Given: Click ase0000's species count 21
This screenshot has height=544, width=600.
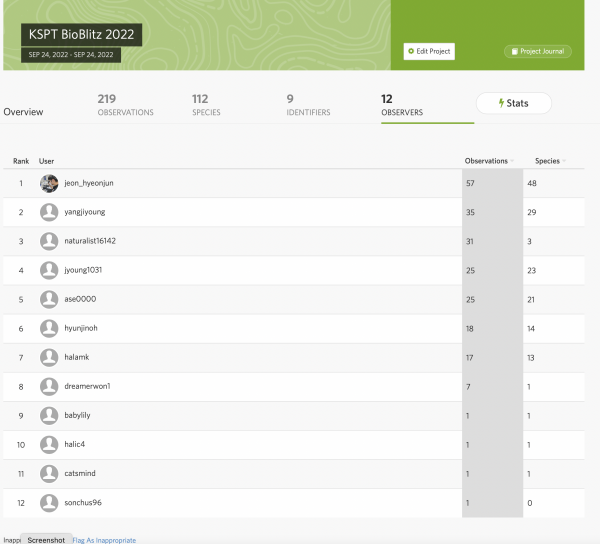Looking at the screenshot, I should pos(531,300).
